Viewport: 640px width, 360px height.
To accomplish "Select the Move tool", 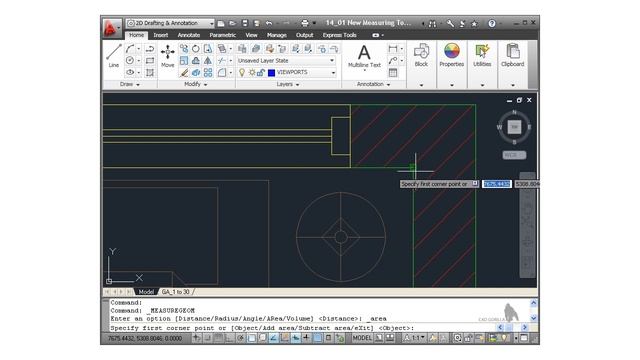I will point(167,56).
